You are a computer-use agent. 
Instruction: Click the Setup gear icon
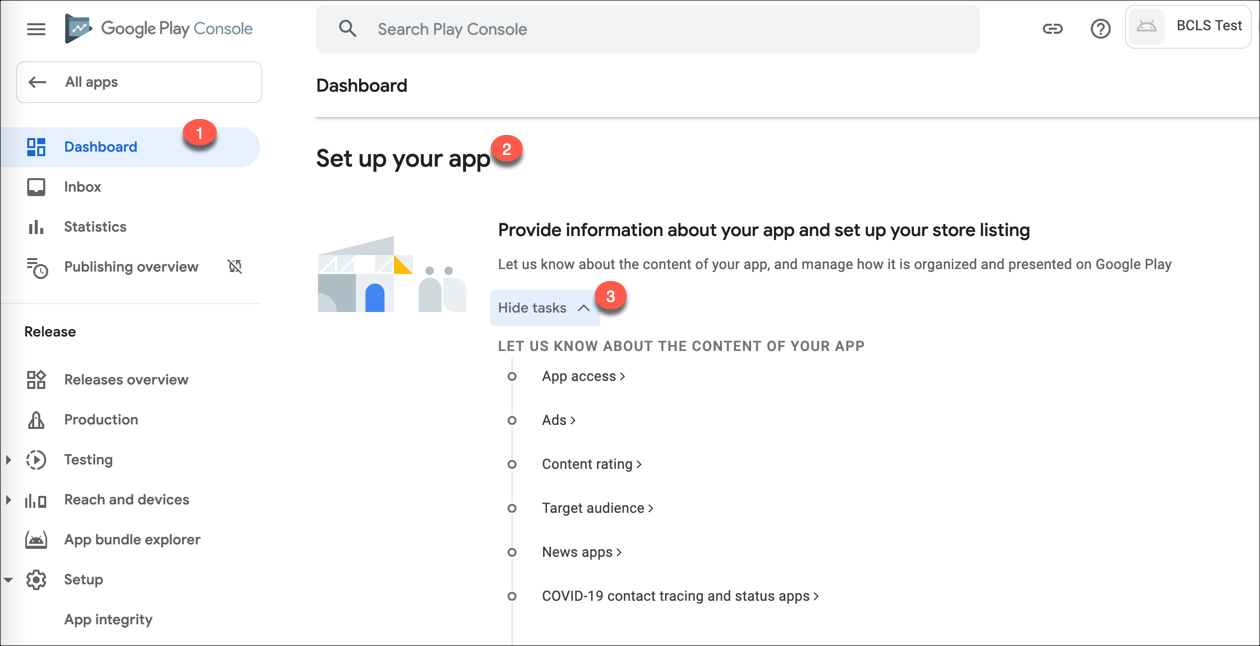(36, 580)
